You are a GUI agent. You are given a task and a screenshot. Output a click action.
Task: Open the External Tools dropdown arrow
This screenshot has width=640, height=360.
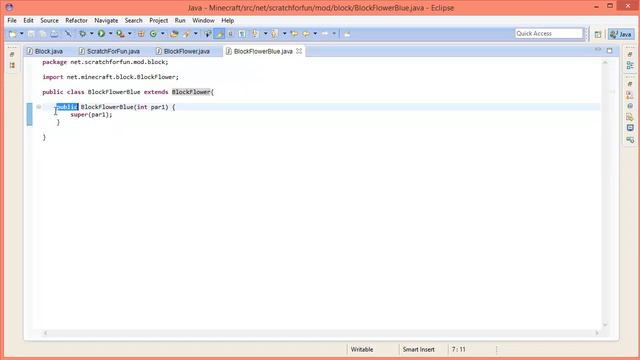(x=130, y=34)
